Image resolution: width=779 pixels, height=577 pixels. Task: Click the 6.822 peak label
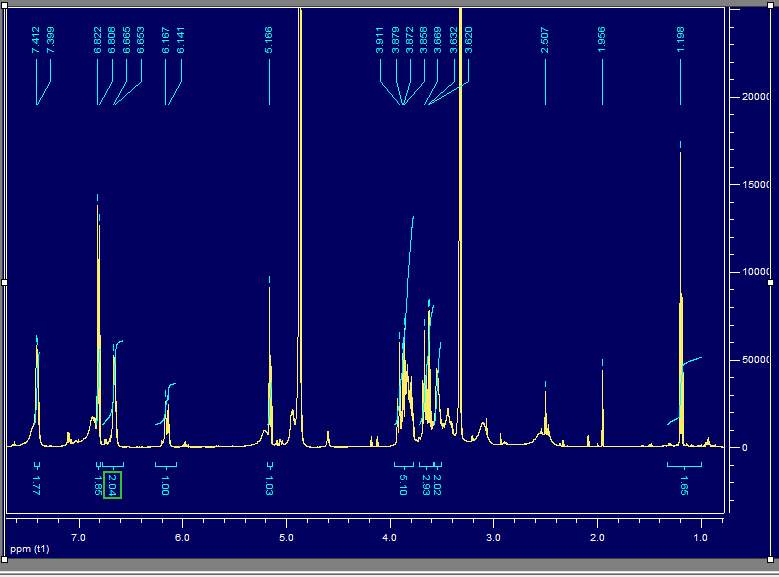(x=97, y=41)
